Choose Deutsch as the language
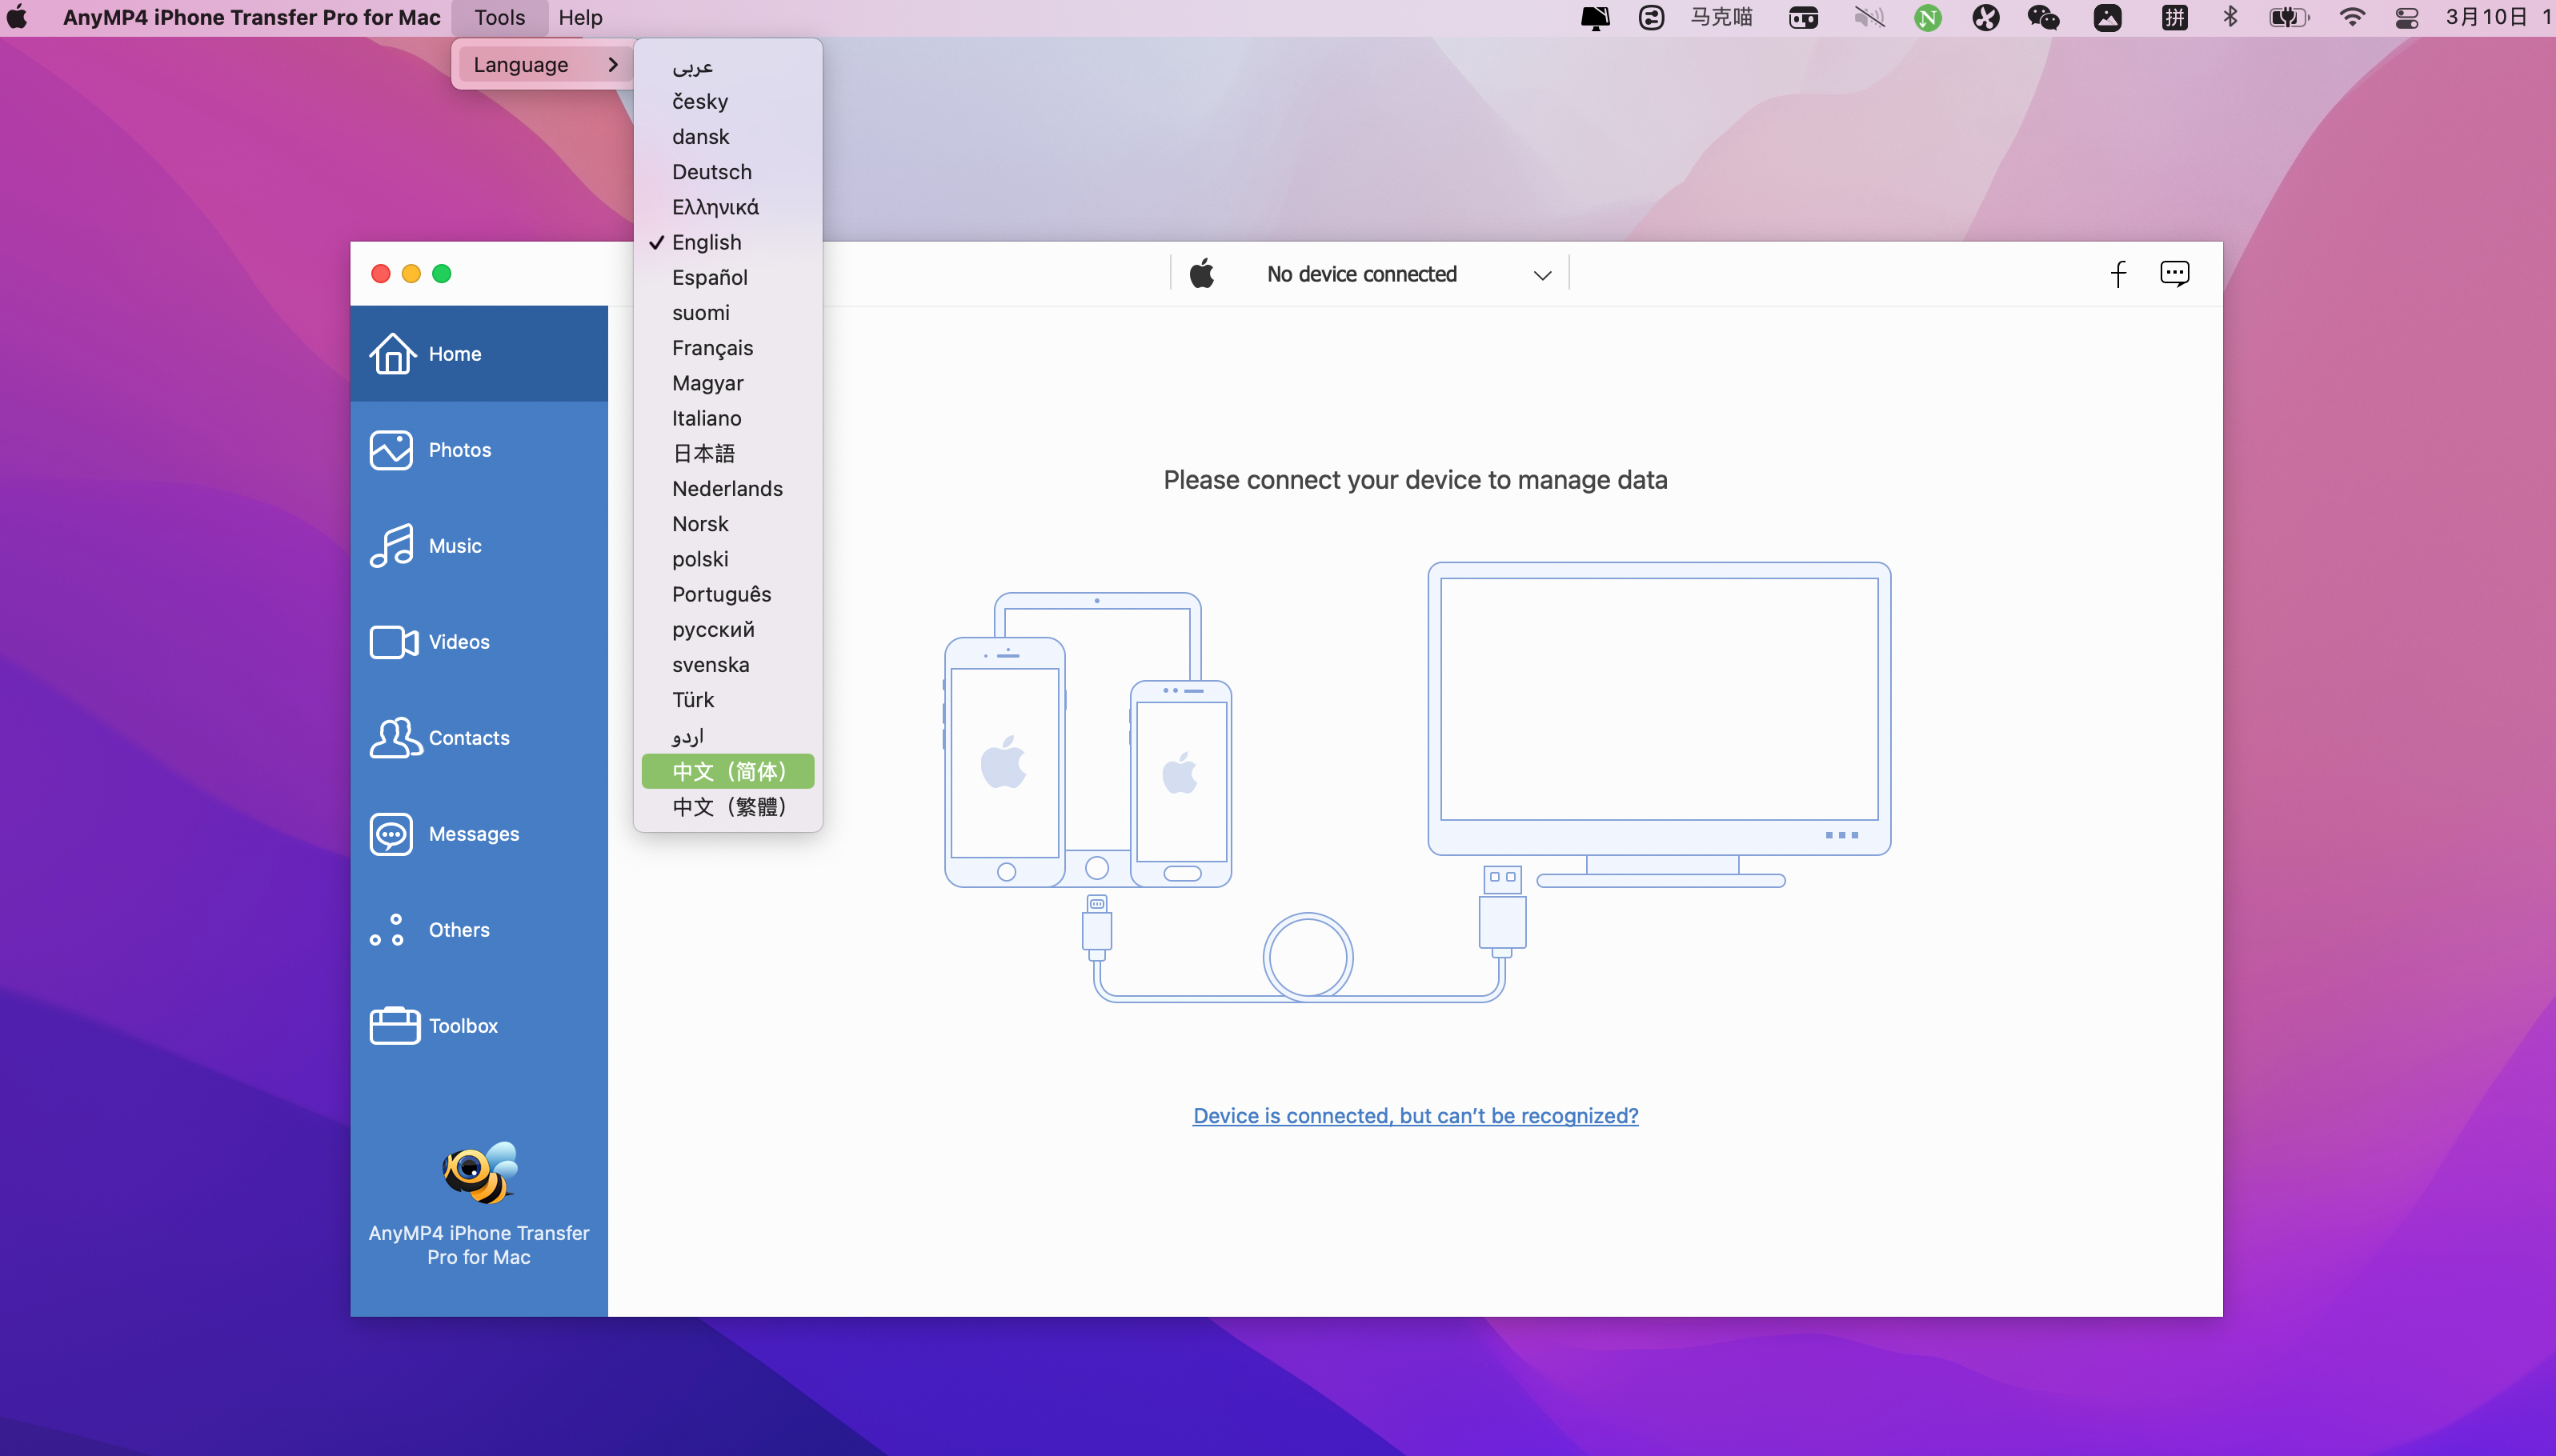Screen dimensions: 2556x1456 [711, 172]
